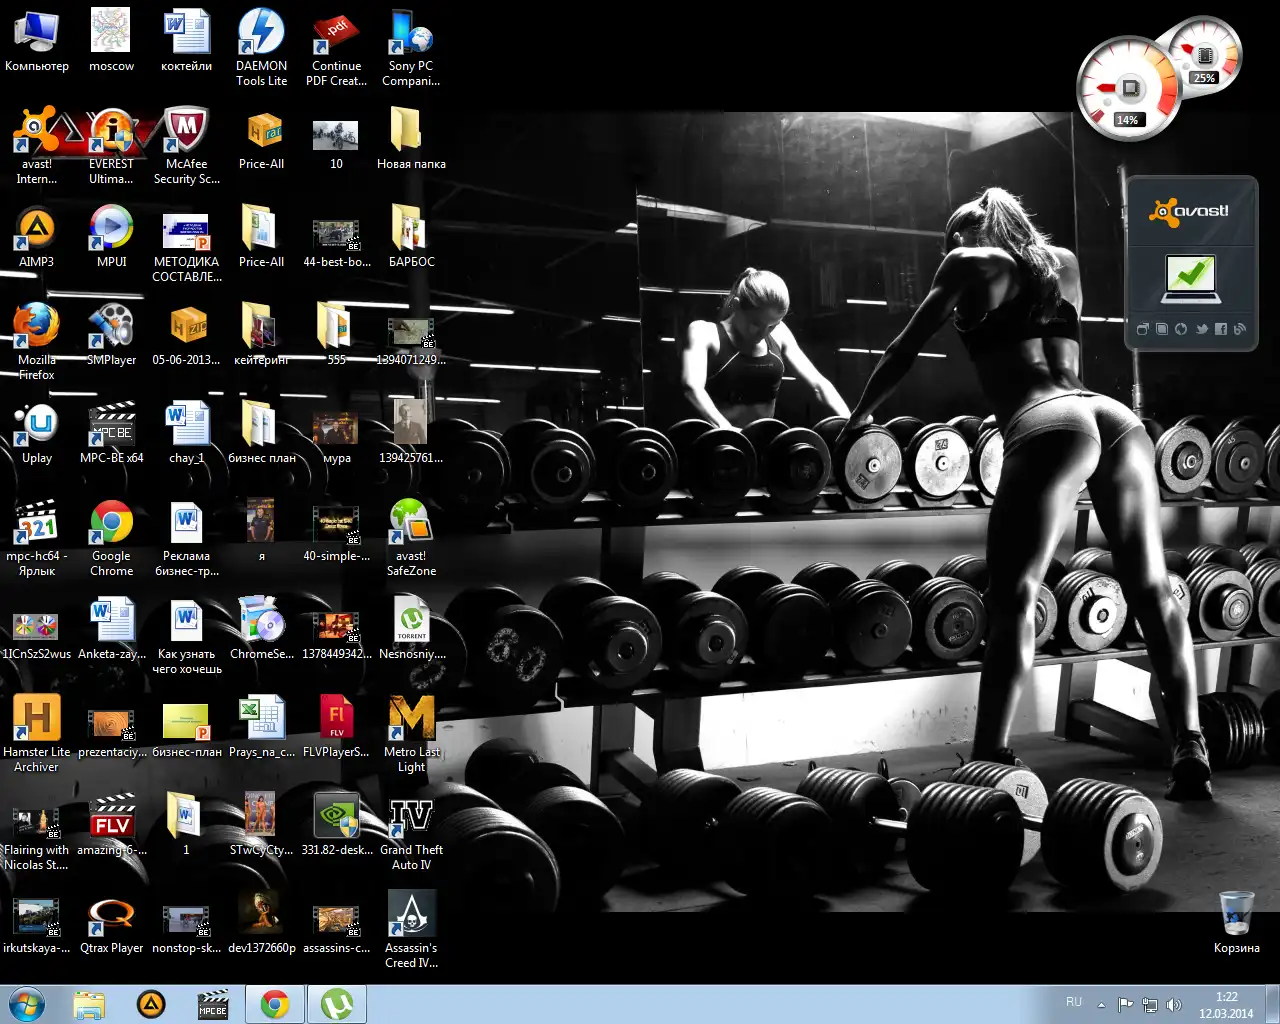Open the volume speaker tray icon
This screenshot has width=1280, height=1024.
1174,1004
